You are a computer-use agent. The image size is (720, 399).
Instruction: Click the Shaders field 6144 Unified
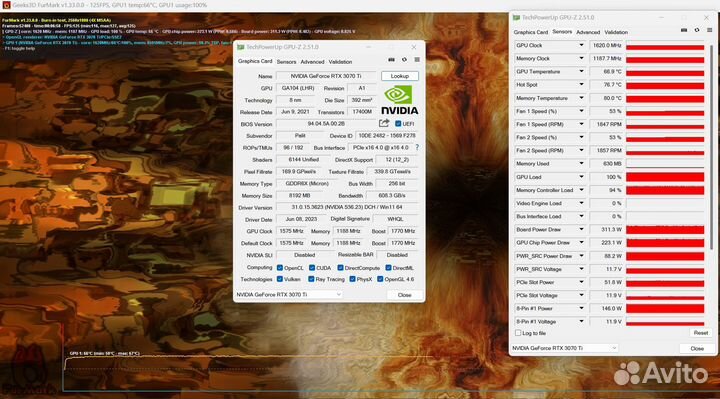(x=304, y=159)
